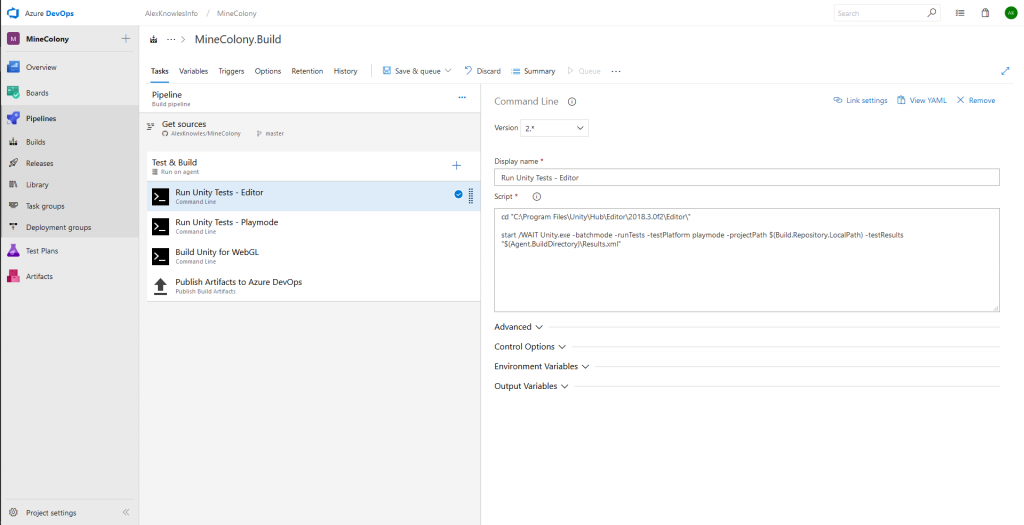Click the View YAML link
1024x525 pixels.
coord(921,100)
